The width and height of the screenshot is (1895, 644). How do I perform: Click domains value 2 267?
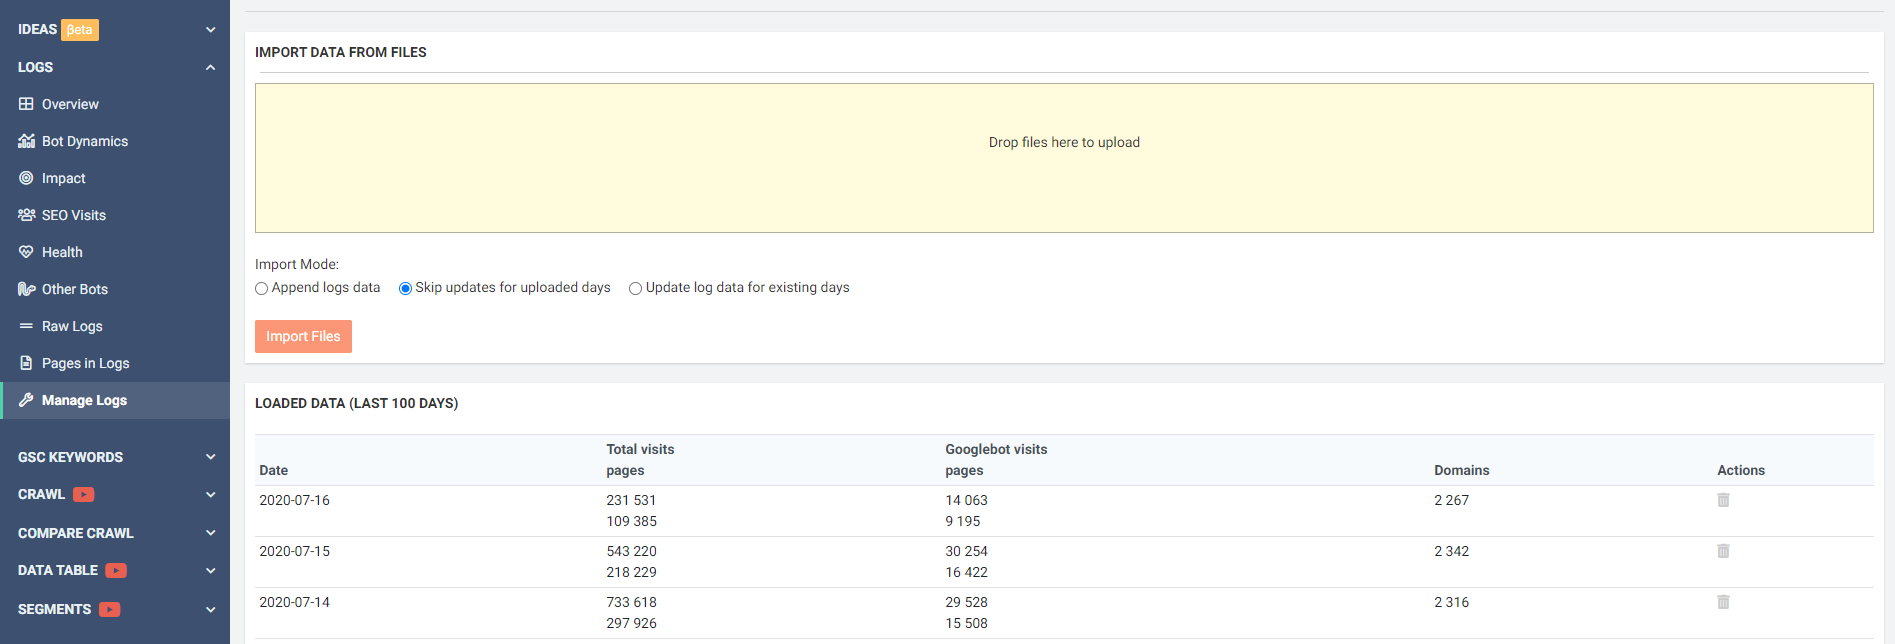tap(1451, 500)
